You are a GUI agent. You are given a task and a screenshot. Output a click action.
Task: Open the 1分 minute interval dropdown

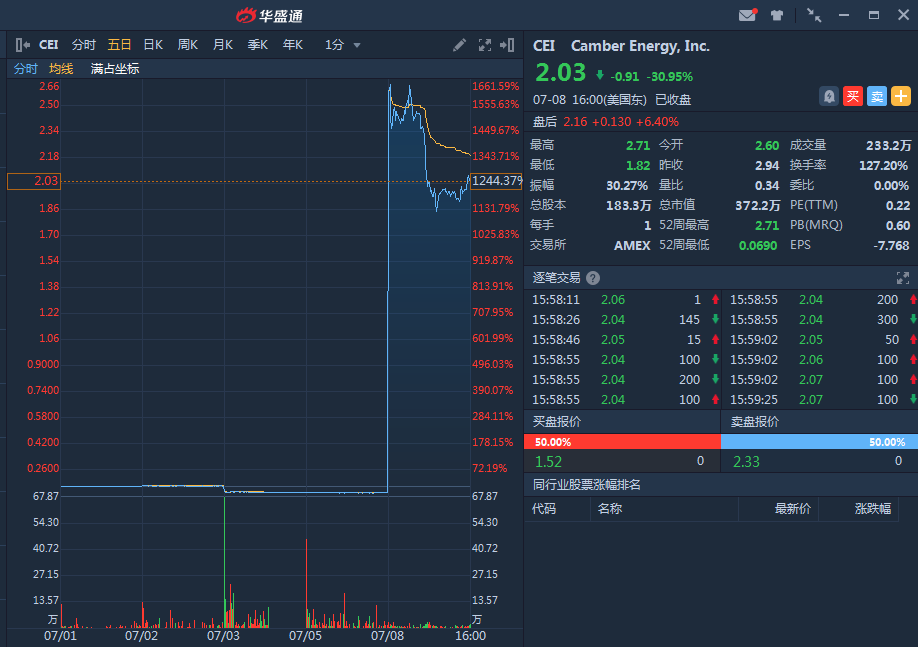pyautogui.click(x=342, y=45)
